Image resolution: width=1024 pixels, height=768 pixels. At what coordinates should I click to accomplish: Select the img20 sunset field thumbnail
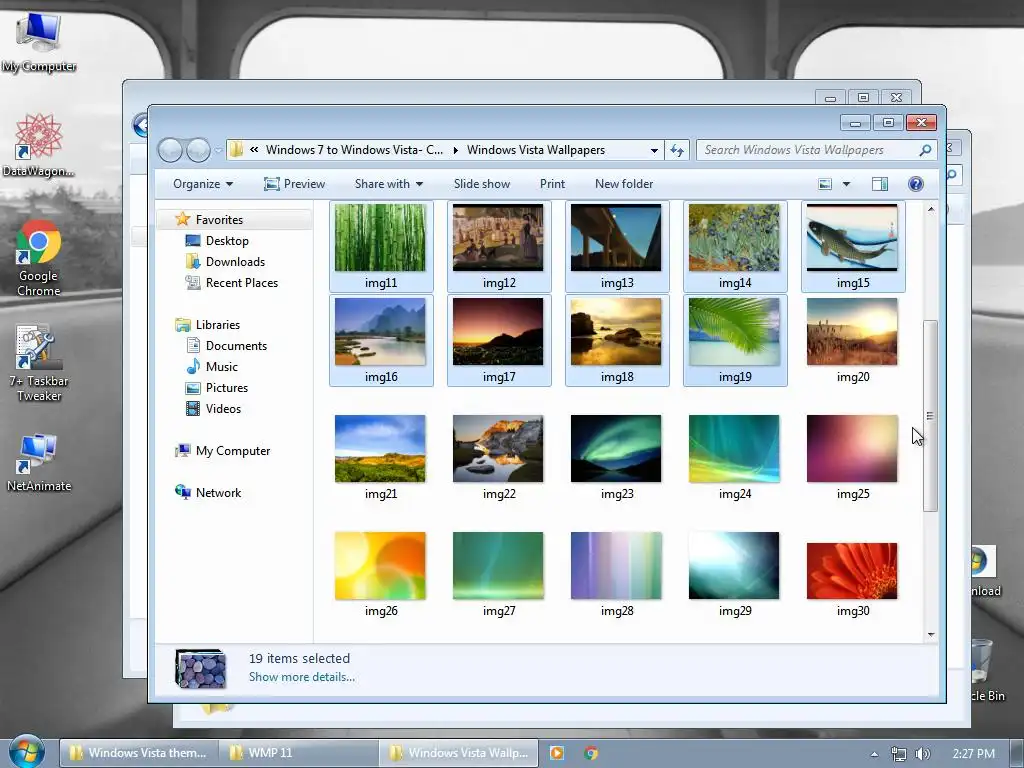pos(852,340)
